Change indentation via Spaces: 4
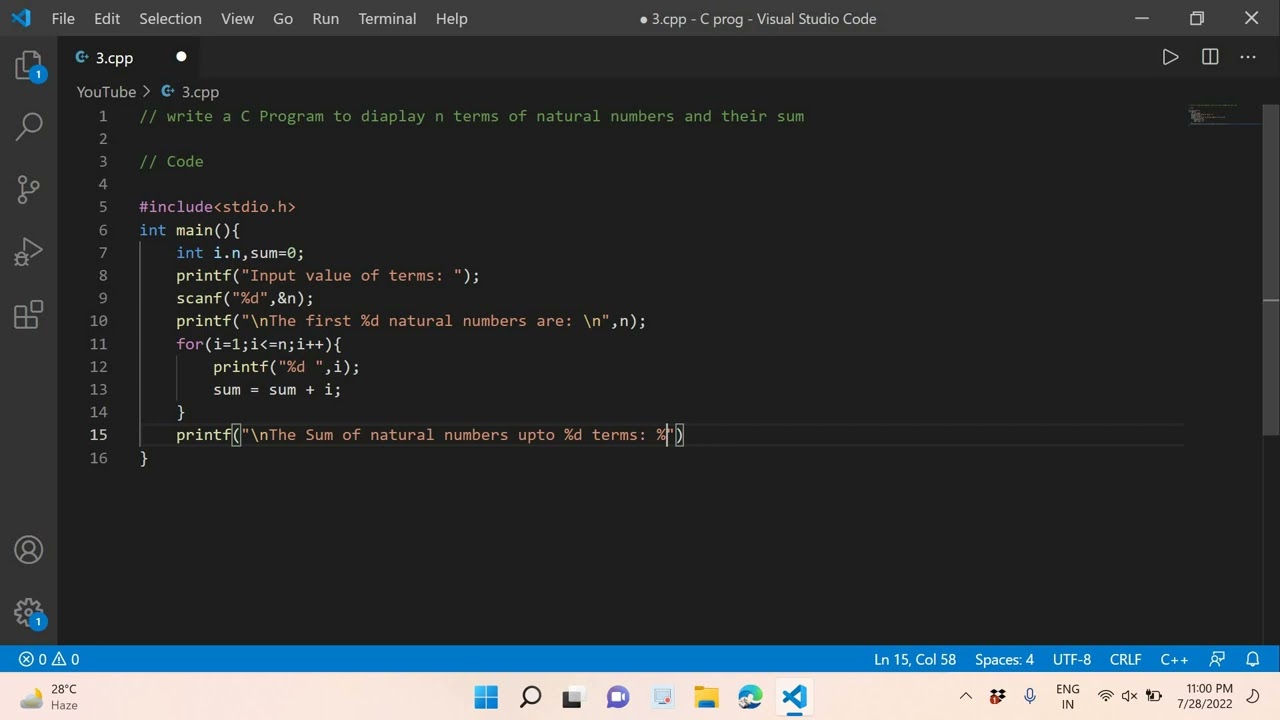Viewport: 1280px width, 720px height. tap(1004, 659)
